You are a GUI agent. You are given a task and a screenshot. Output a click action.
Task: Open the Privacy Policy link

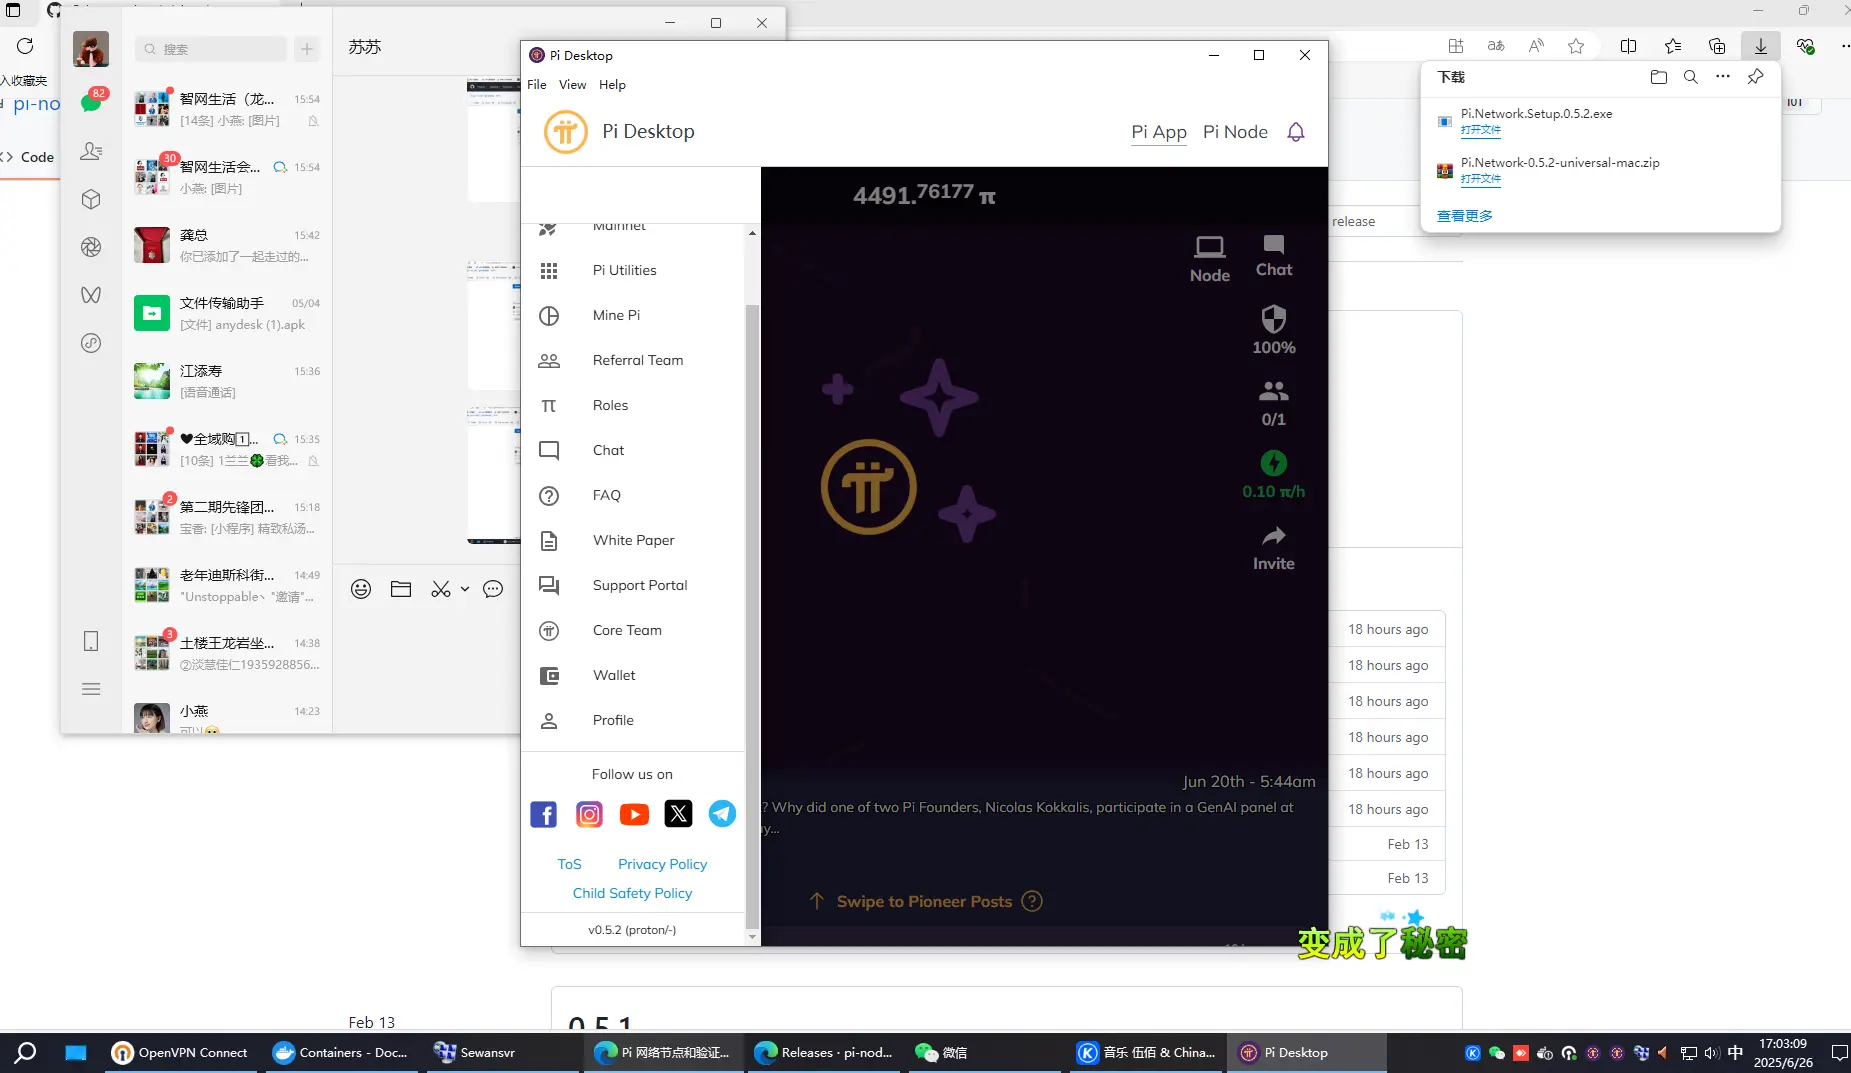[662, 864]
